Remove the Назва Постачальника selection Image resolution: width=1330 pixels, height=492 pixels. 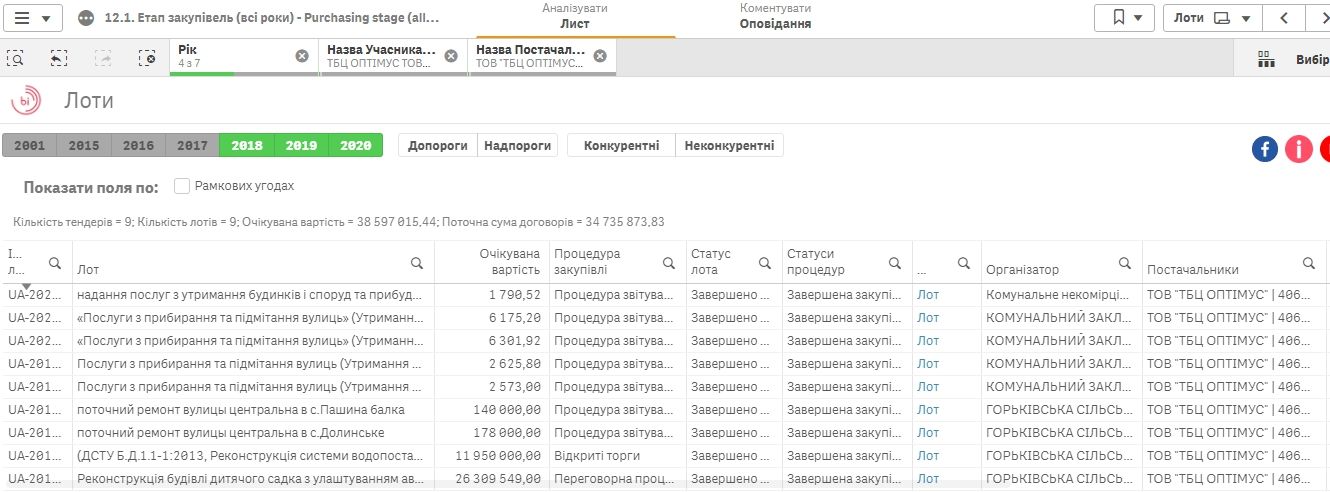coord(600,56)
